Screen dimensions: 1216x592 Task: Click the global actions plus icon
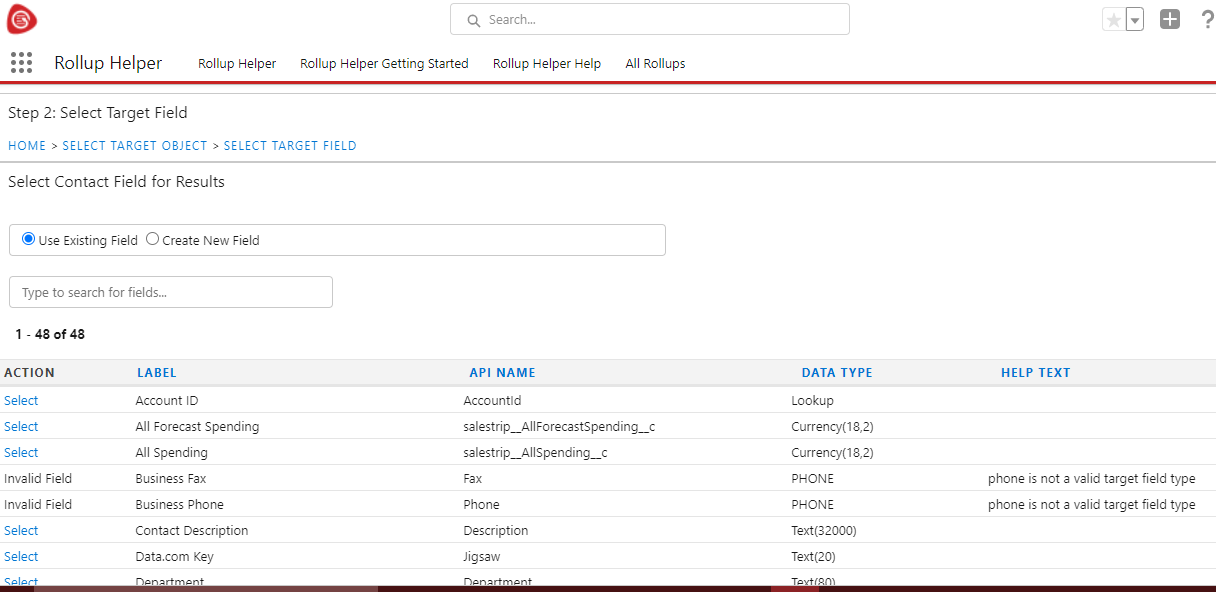point(1170,19)
